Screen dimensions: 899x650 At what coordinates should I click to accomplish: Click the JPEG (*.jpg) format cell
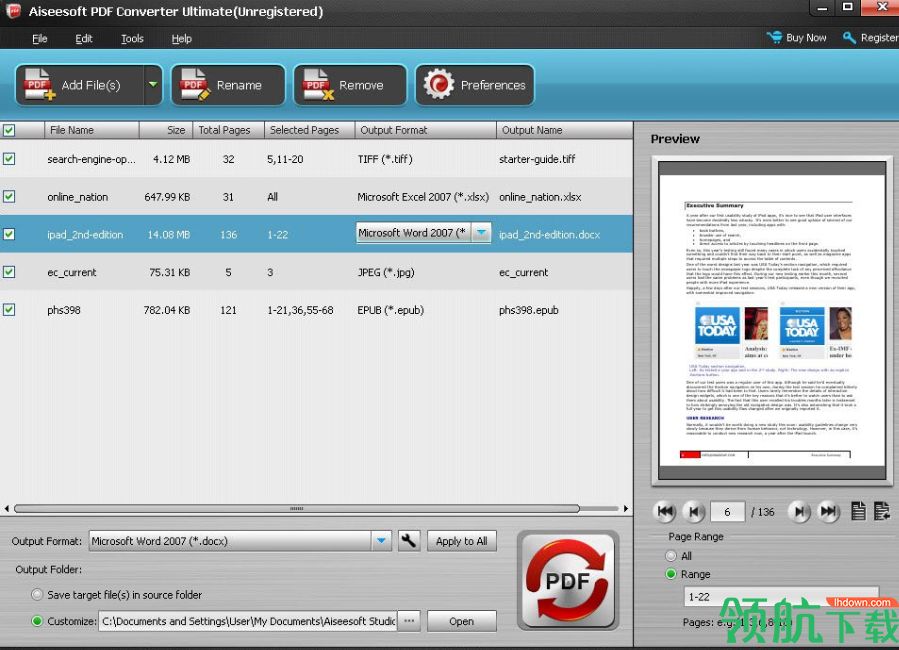pos(386,272)
